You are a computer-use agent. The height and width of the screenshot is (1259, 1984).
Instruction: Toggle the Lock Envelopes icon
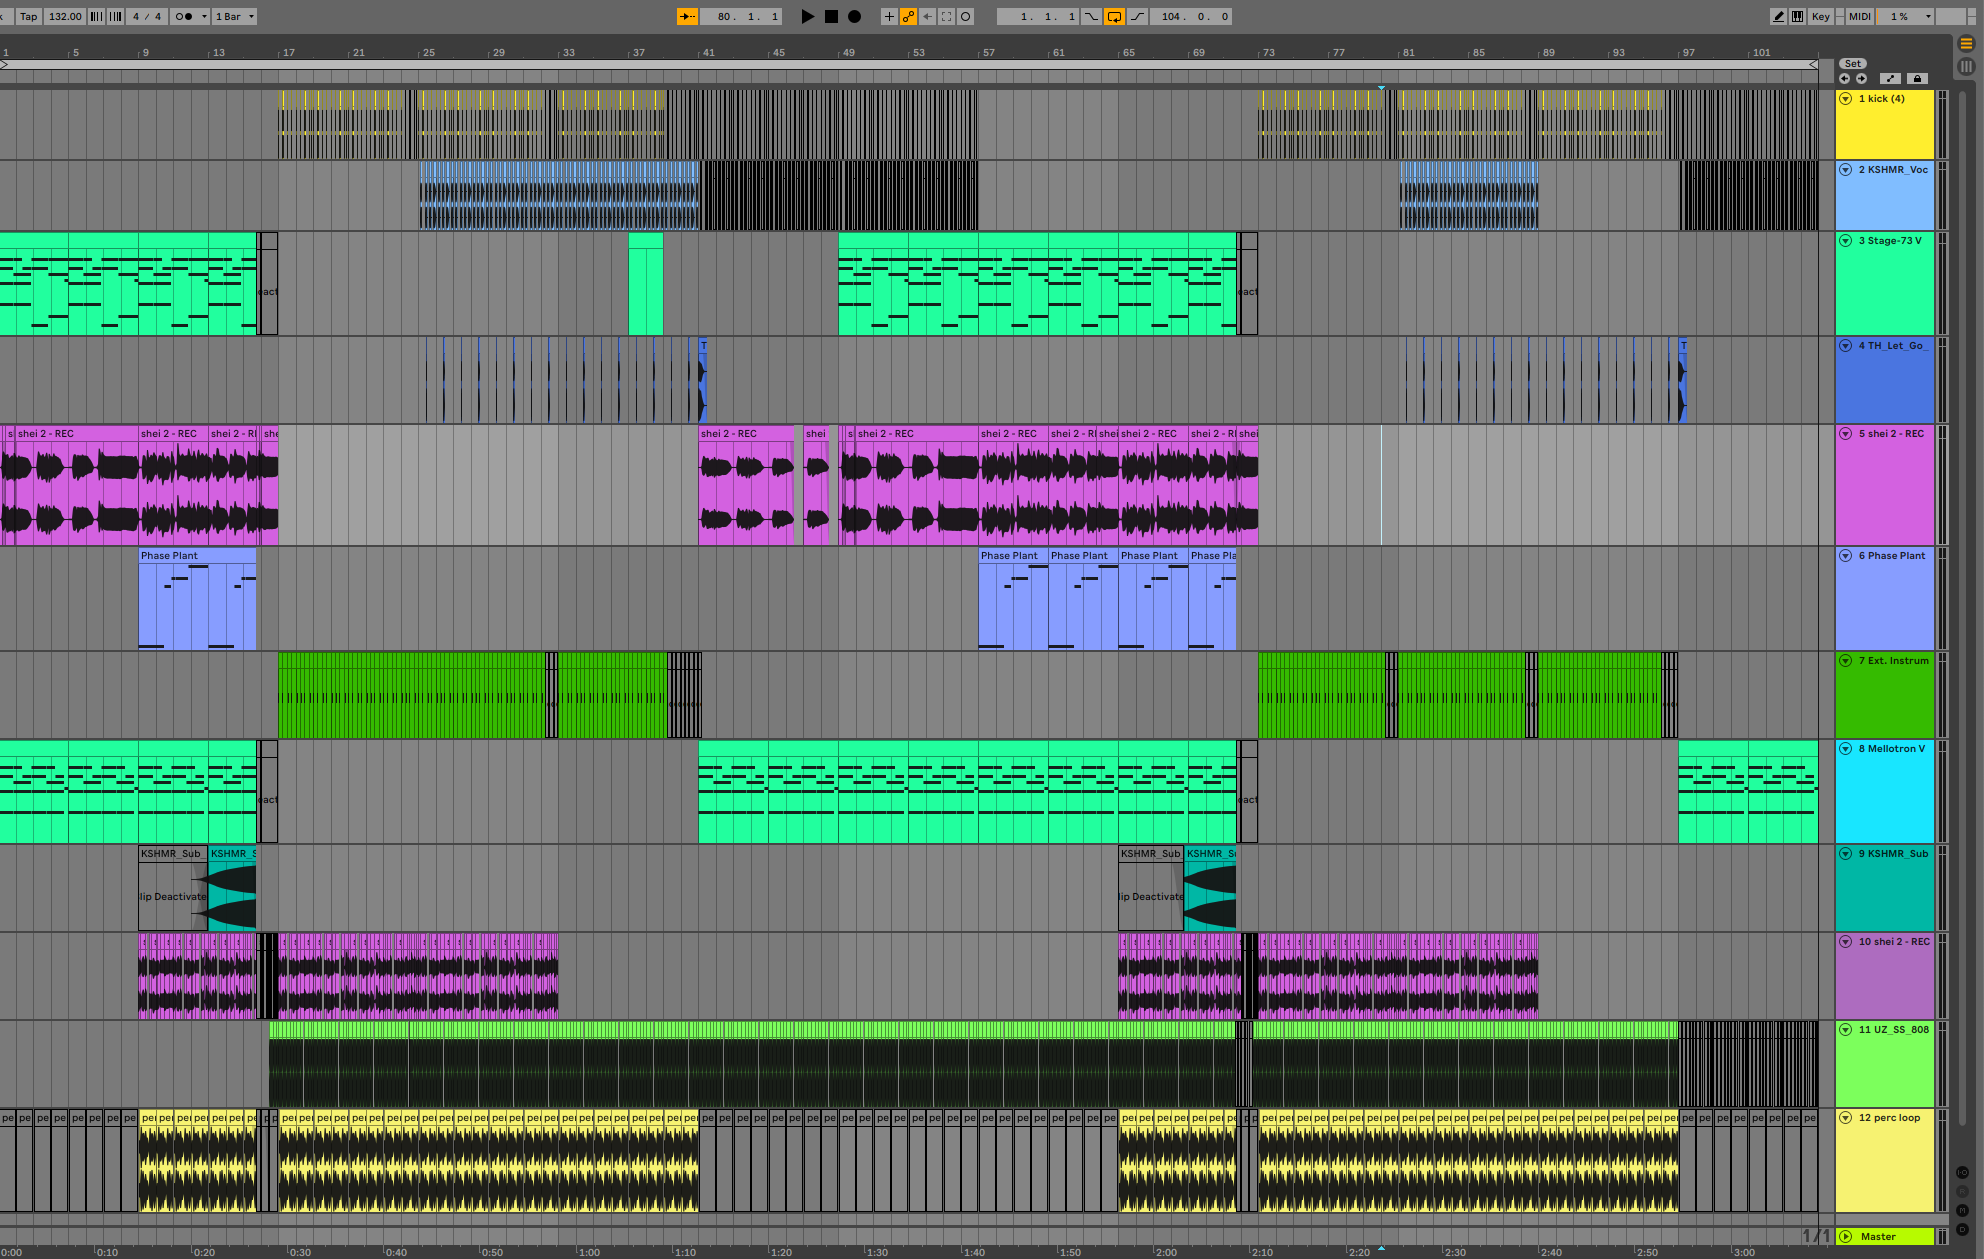[x=1917, y=78]
